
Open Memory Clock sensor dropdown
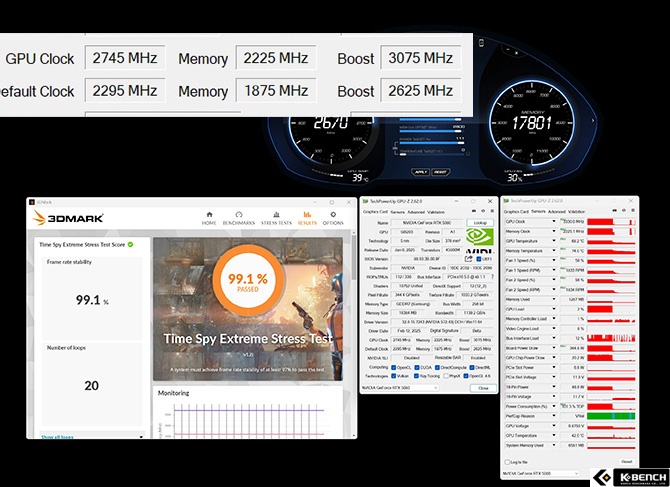click(554, 231)
